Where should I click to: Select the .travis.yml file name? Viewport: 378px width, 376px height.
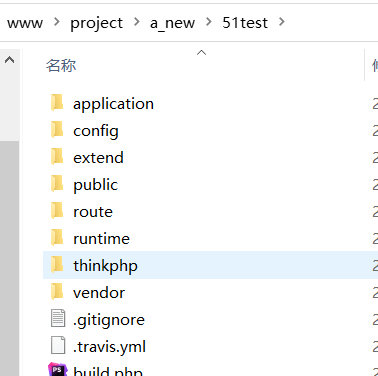pyautogui.click(x=109, y=347)
